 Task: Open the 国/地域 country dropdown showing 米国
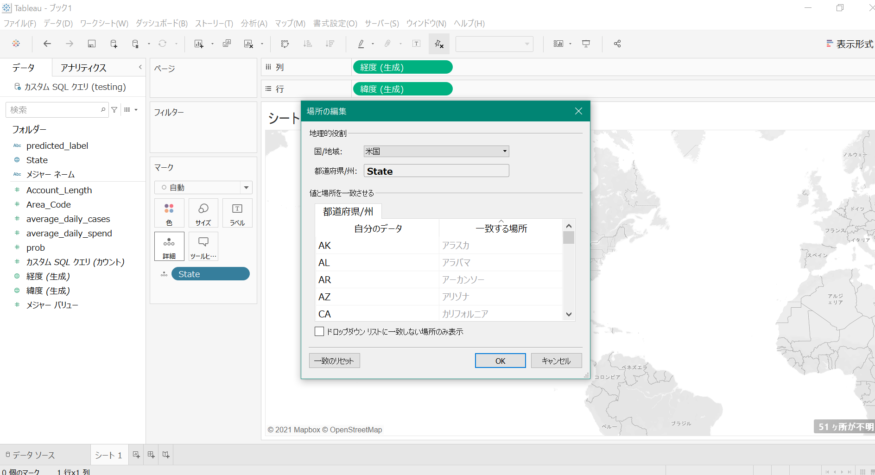click(436, 151)
